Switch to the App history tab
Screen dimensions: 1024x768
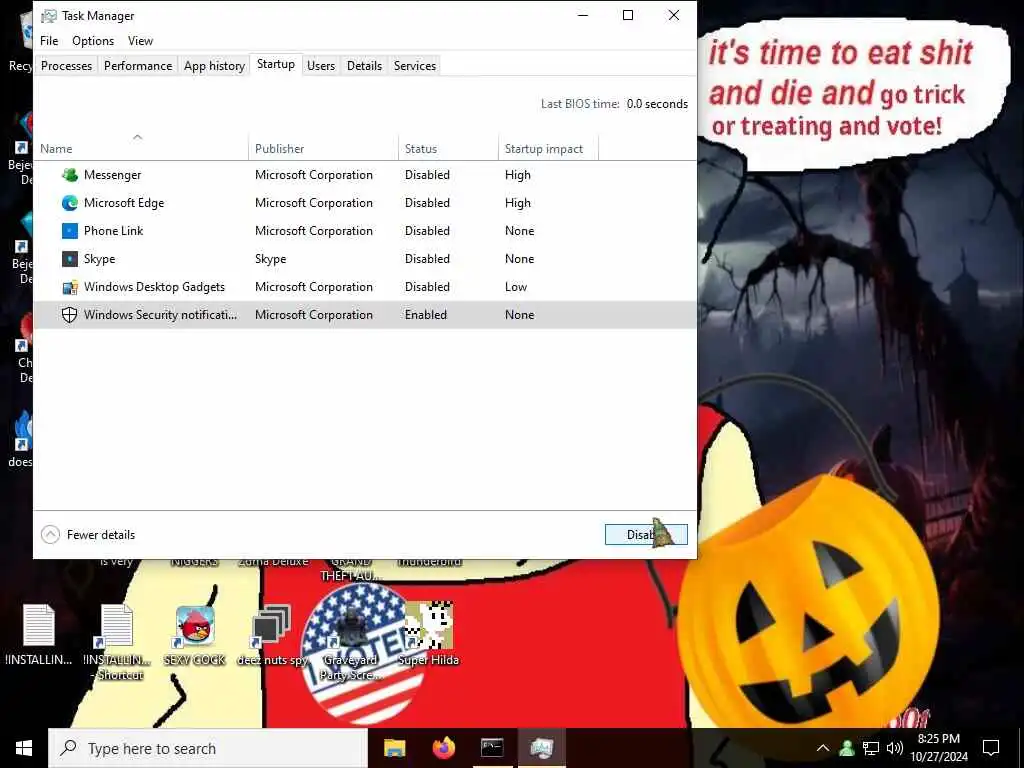(x=214, y=66)
